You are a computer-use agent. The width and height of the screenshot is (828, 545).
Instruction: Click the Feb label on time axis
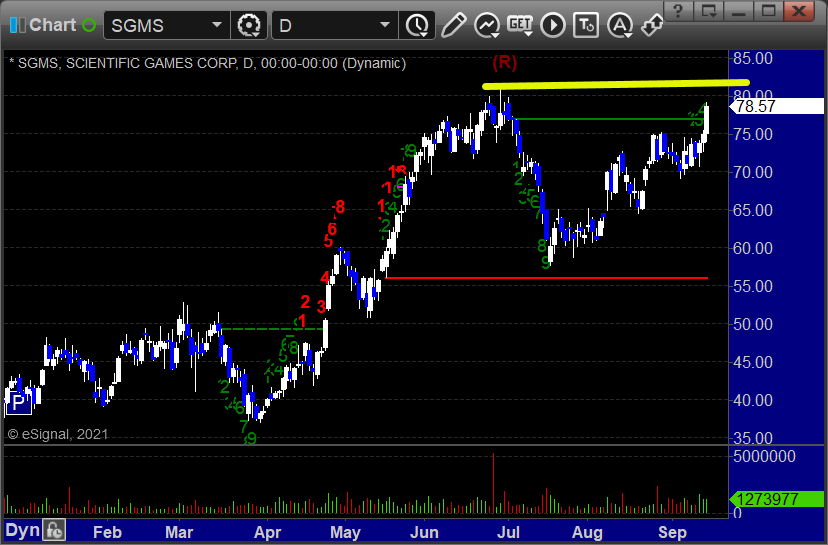coord(107,532)
